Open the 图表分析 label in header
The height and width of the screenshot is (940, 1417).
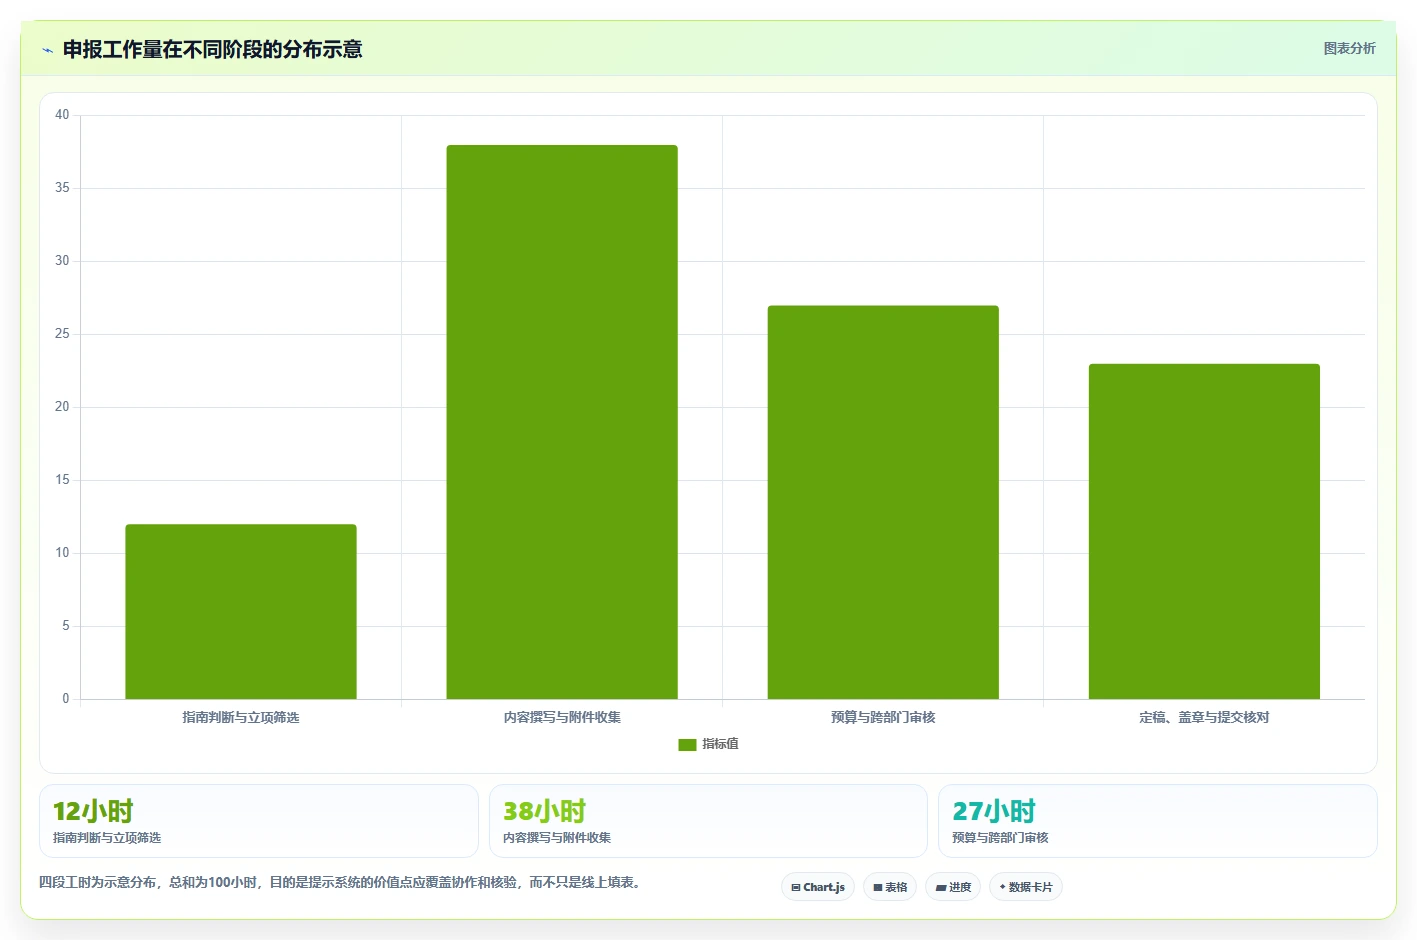(x=1349, y=48)
